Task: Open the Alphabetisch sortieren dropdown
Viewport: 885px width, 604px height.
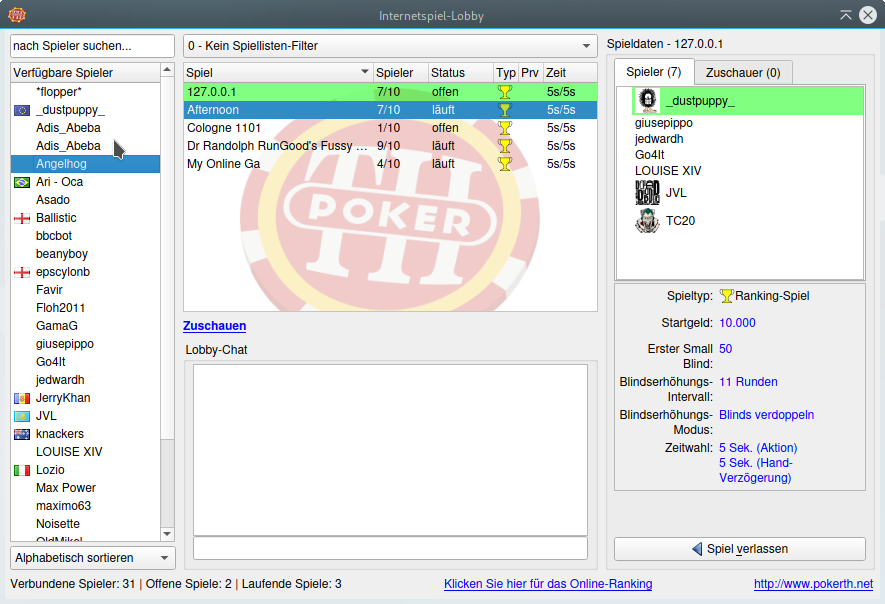Action: (x=93, y=558)
